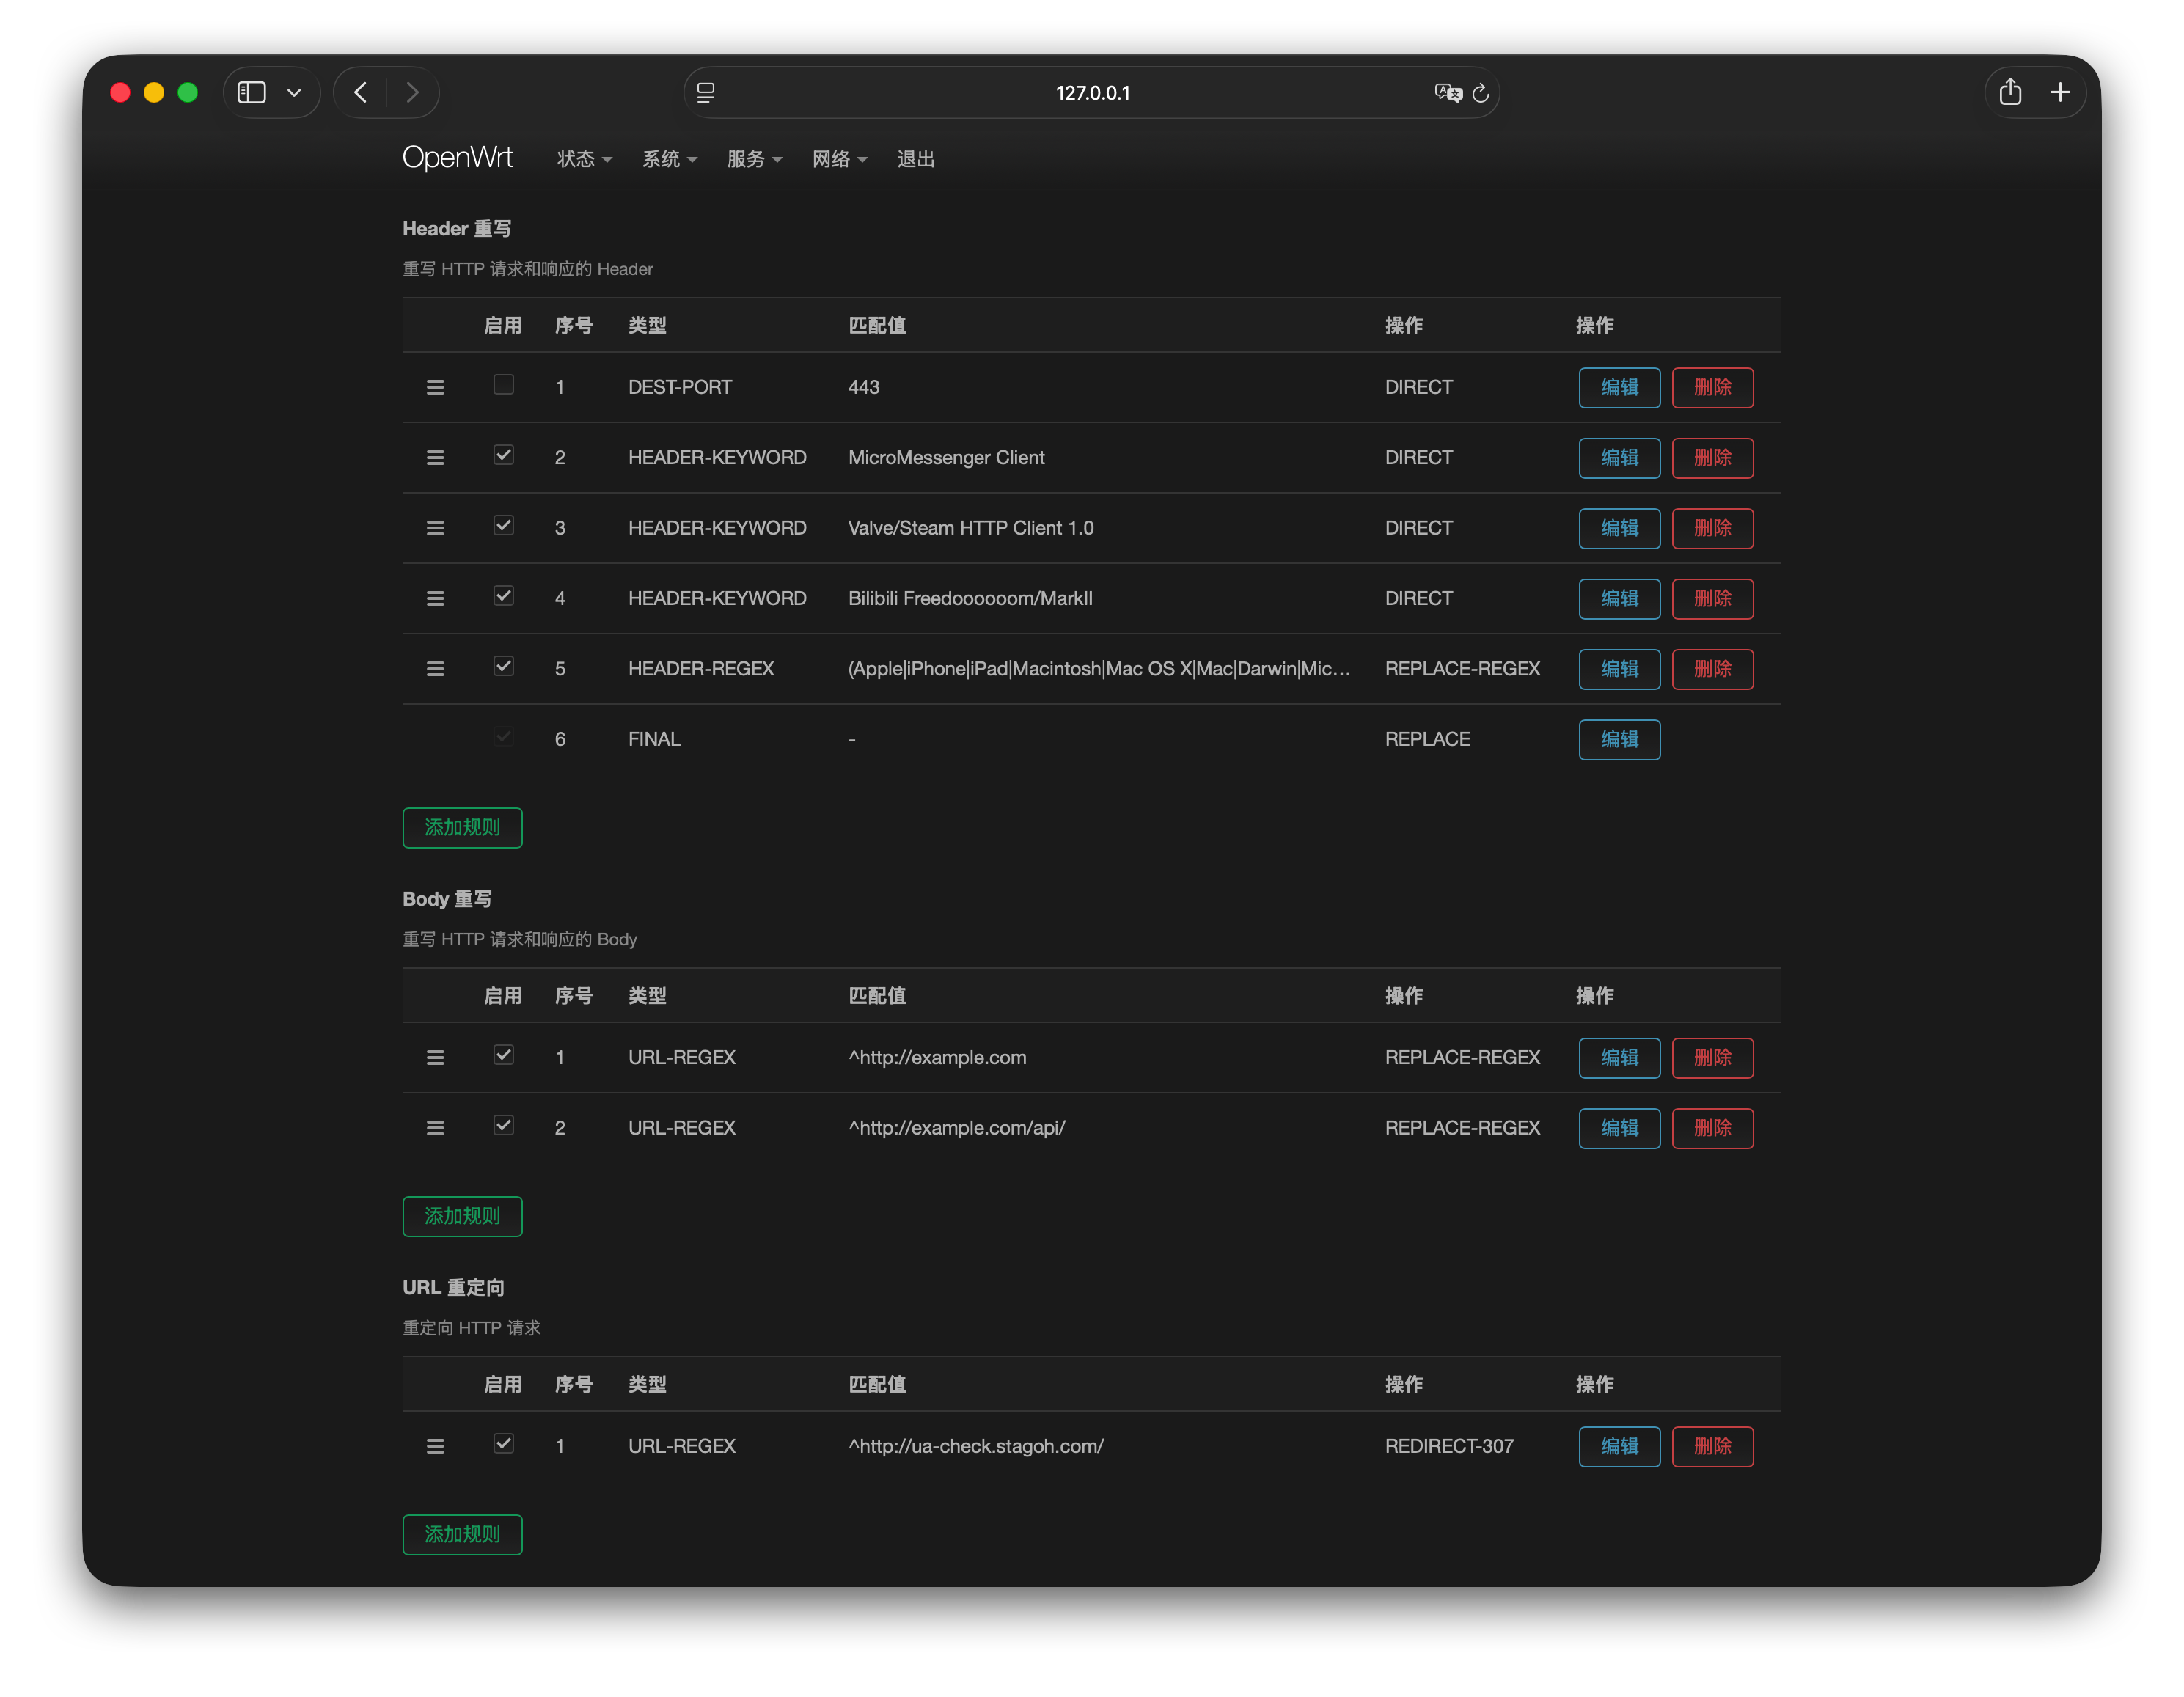
Task: Open the Share icon in toolbar
Action: pyautogui.click(x=2010, y=93)
